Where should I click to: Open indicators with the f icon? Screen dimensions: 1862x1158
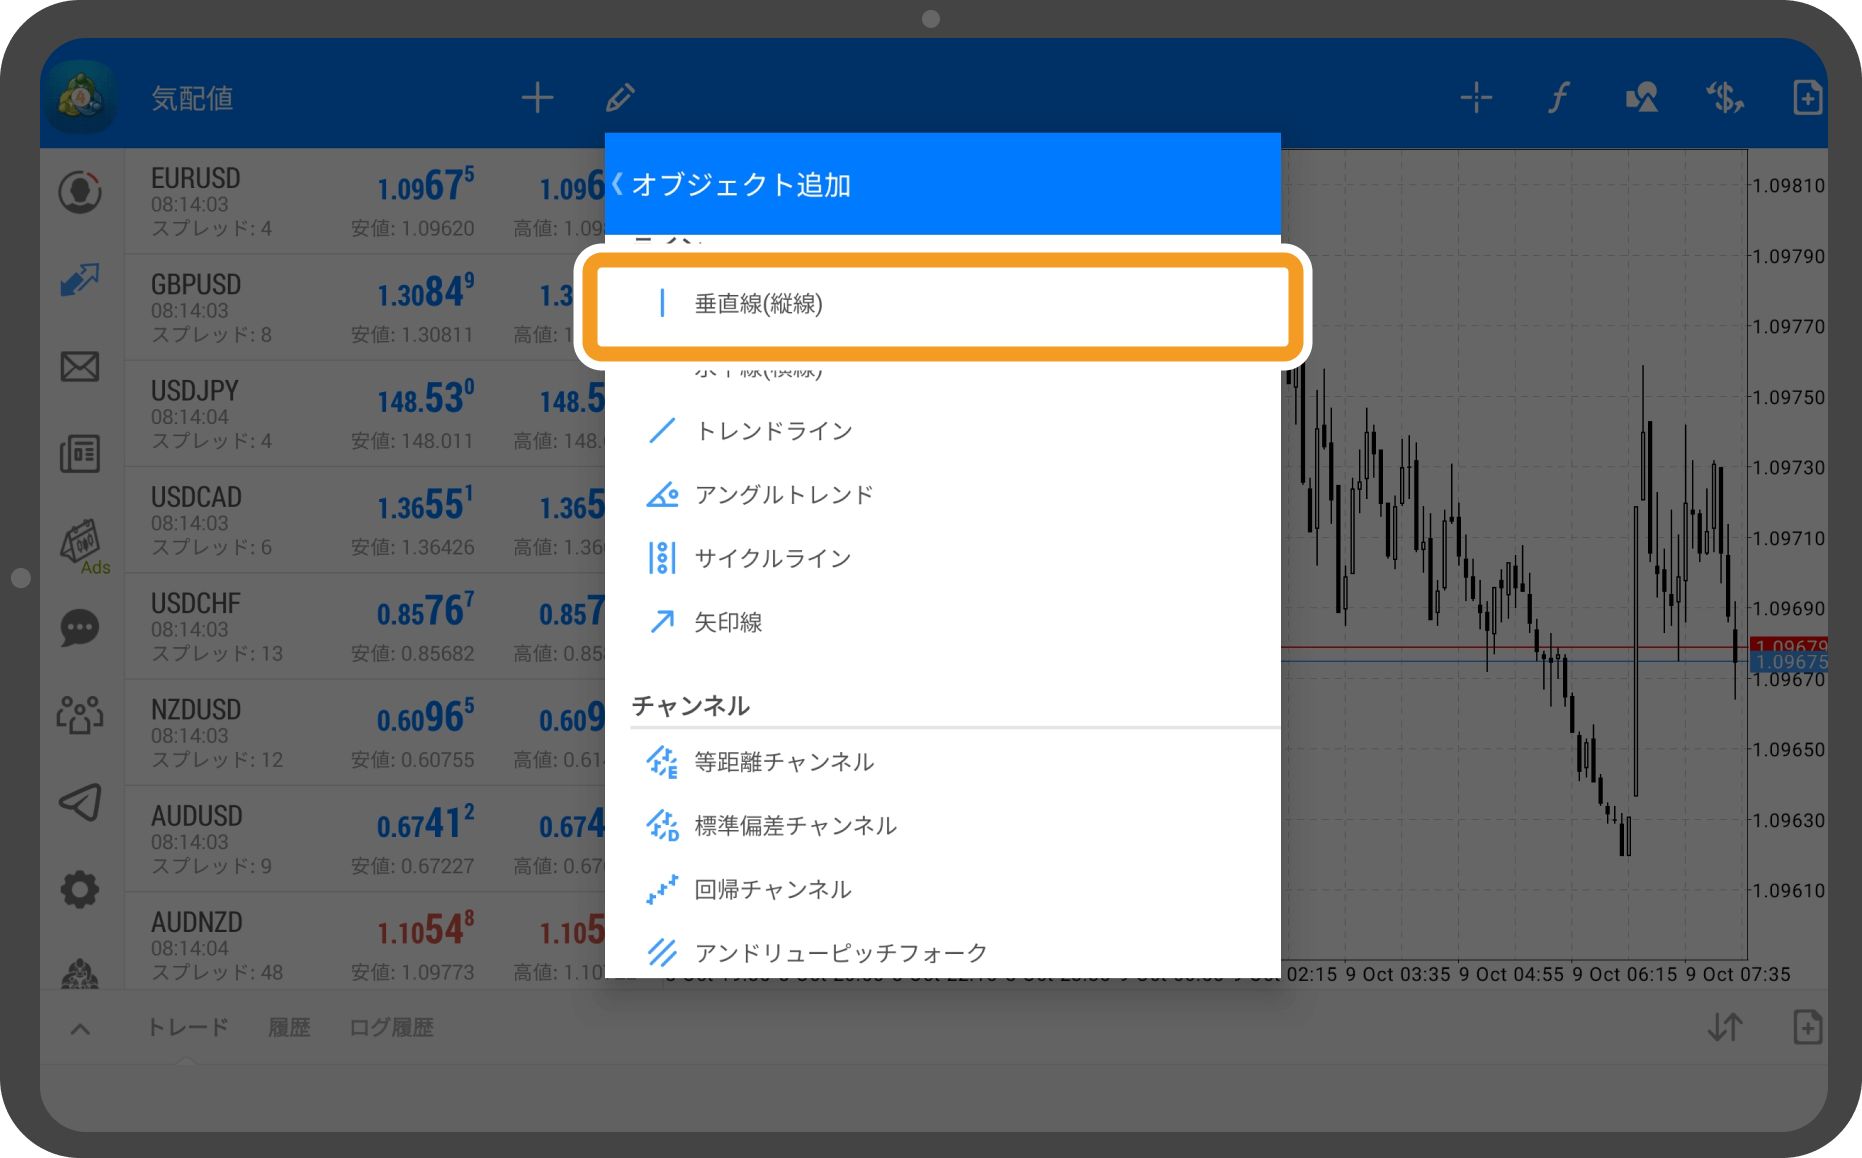click(1558, 98)
